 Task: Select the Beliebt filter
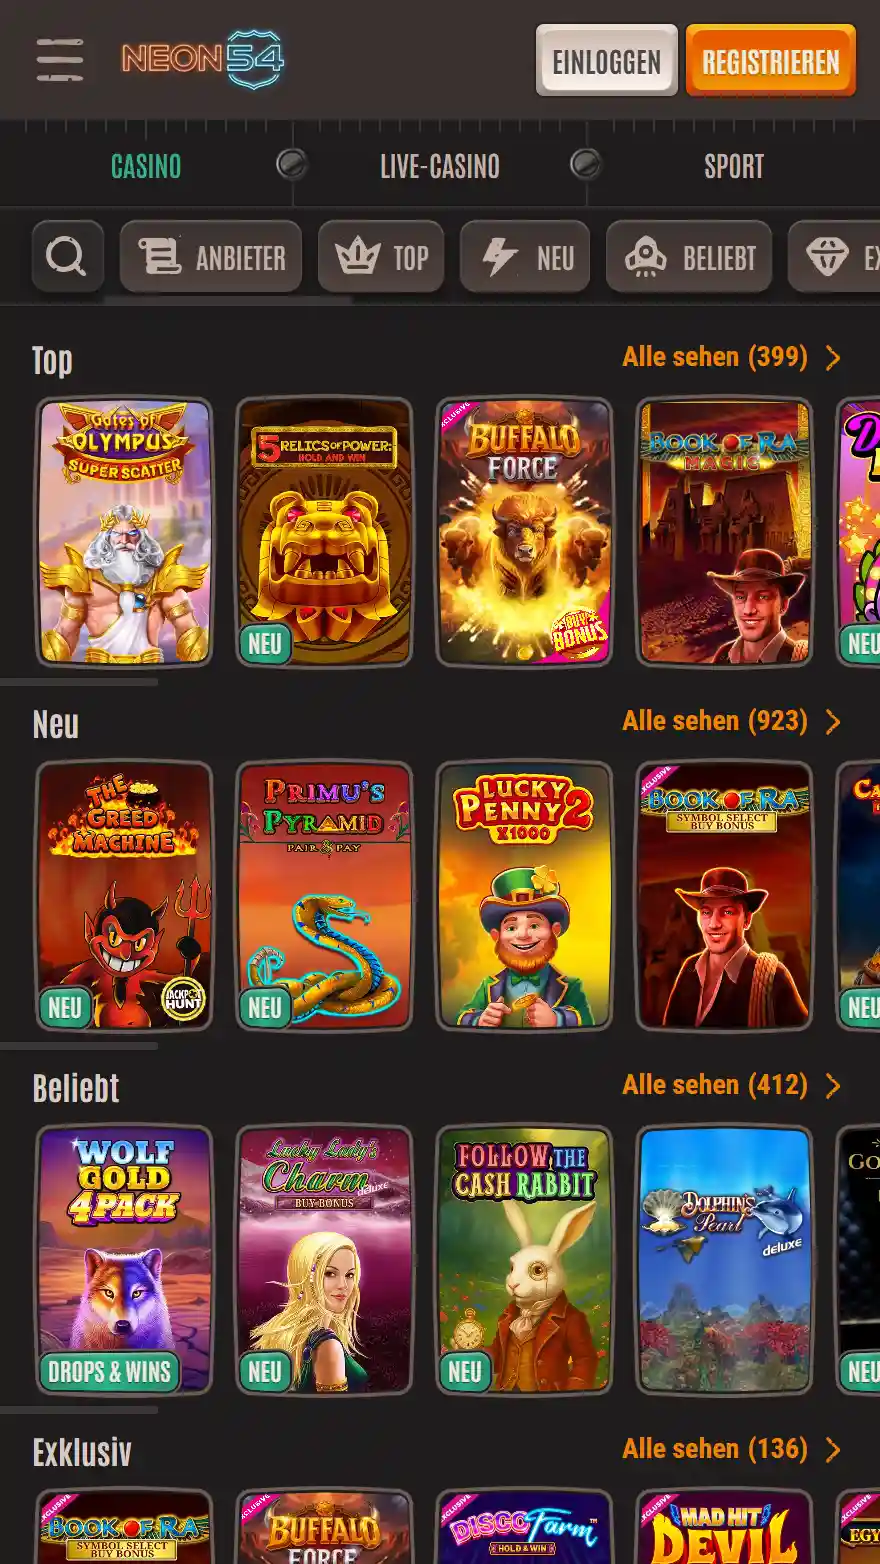tap(689, 257)
